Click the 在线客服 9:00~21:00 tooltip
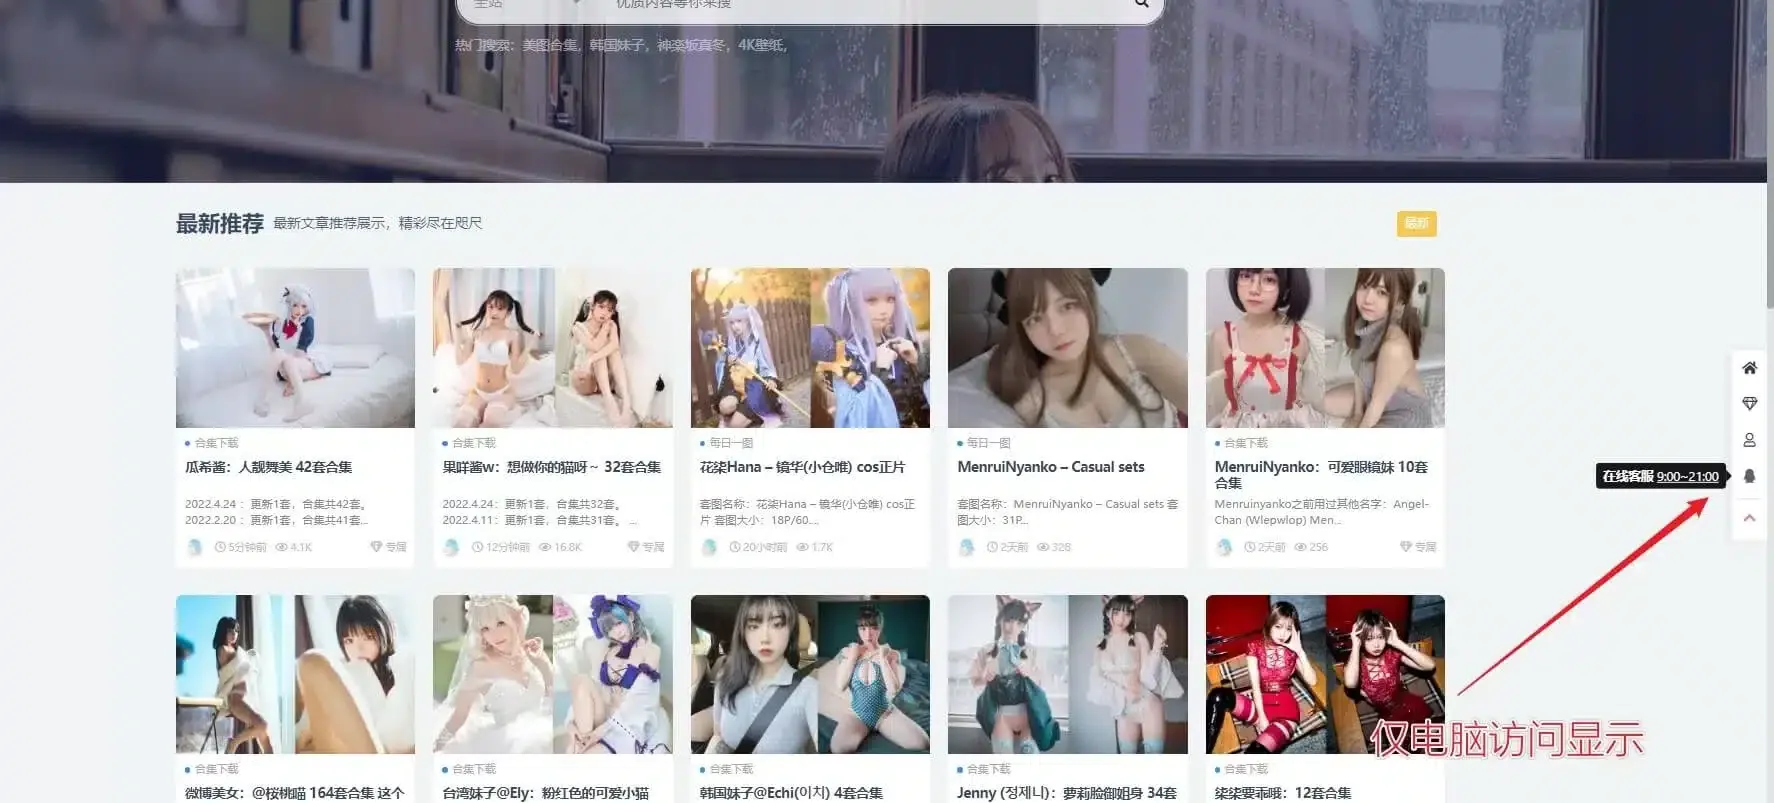This screenshot has width=1774, height=803. [1661, 476]
